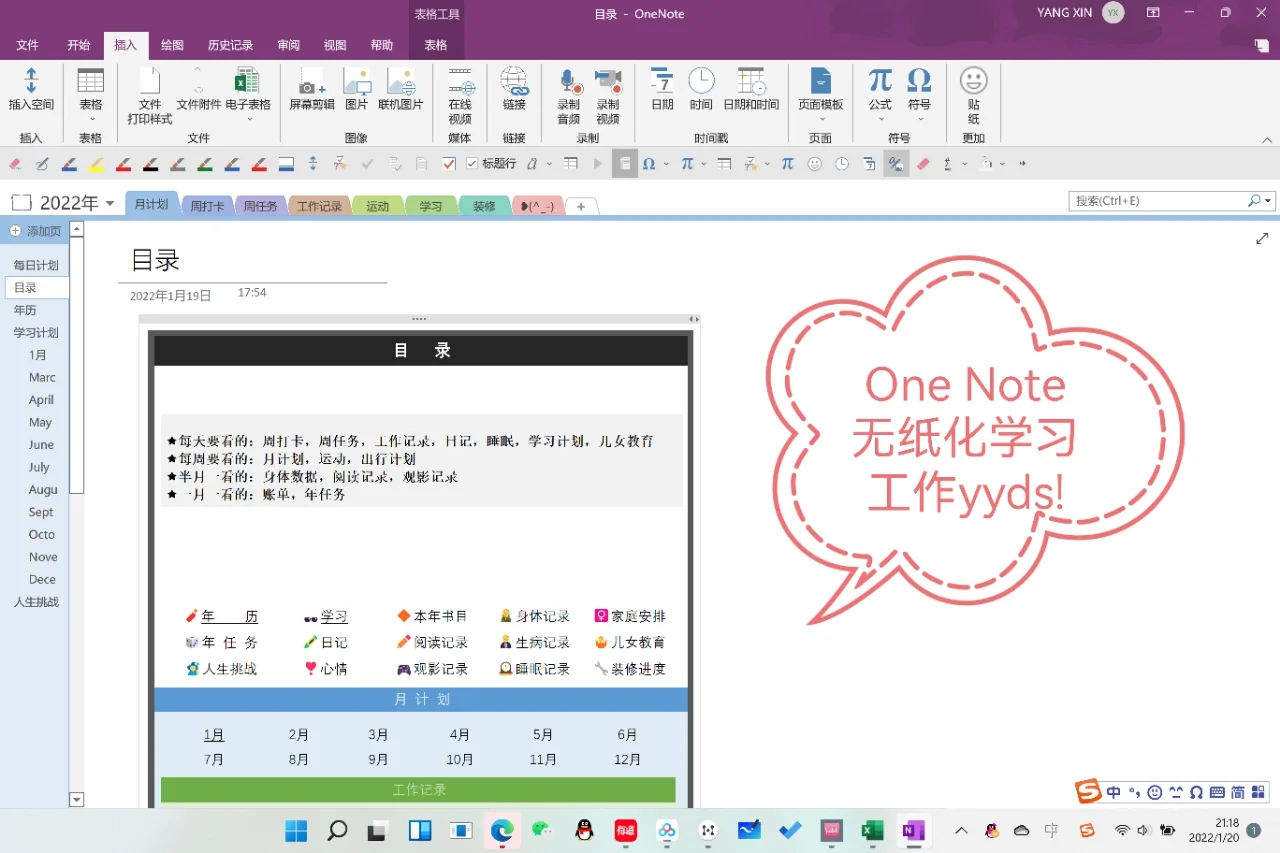Select the eraser in quick toolbar
The image size is (1280, 853).
pyautogui.click(x=15, y=164)
